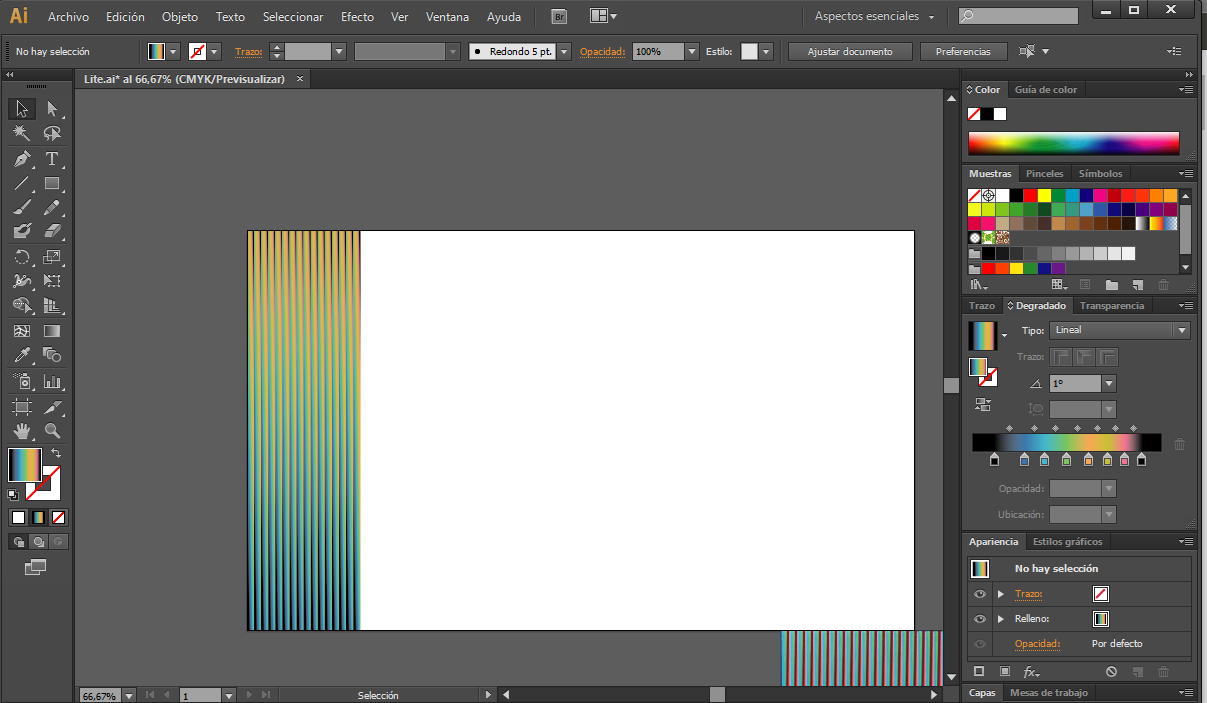
Task: Switch to the Transparencia tab
Action: tap(1112, 306)
